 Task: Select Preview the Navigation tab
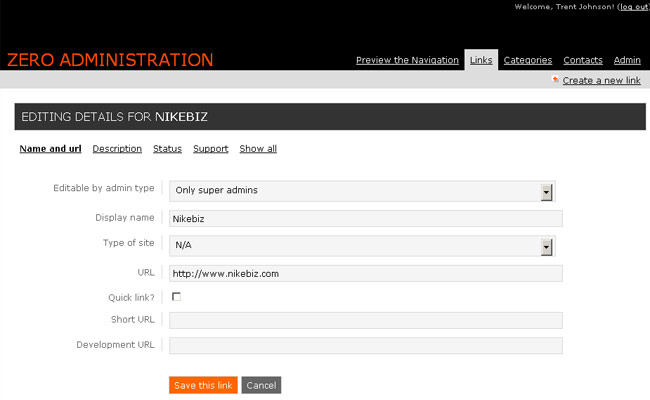pos(407,60)
